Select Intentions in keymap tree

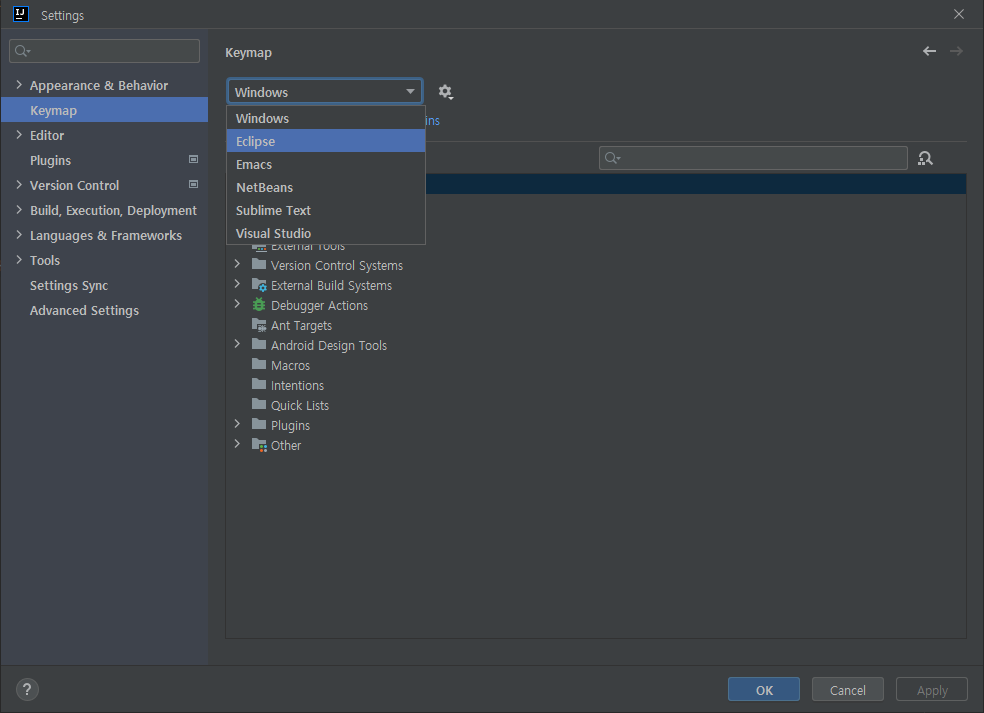point(297,385)
